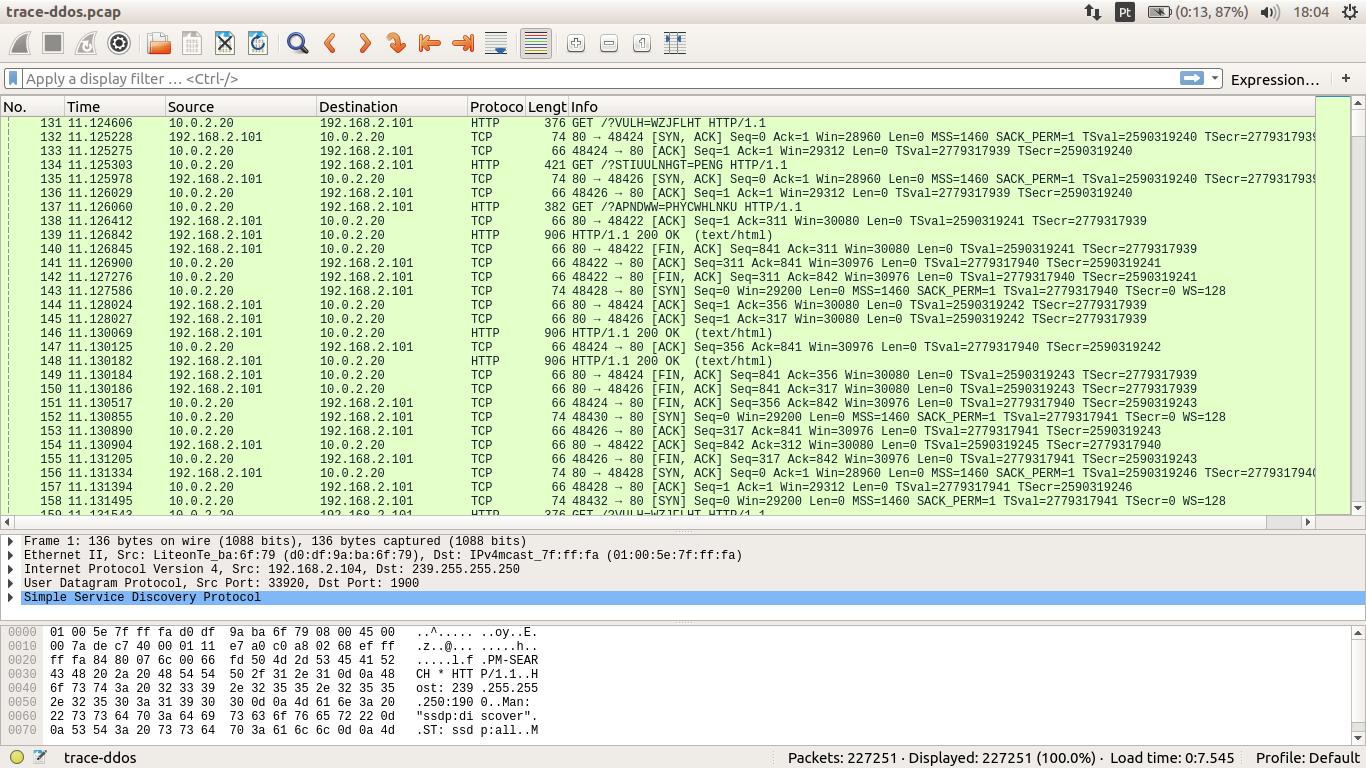Viewport: 1366px width, 768px height.
Task: Reload this capture file
Action: tap(258, 43)
